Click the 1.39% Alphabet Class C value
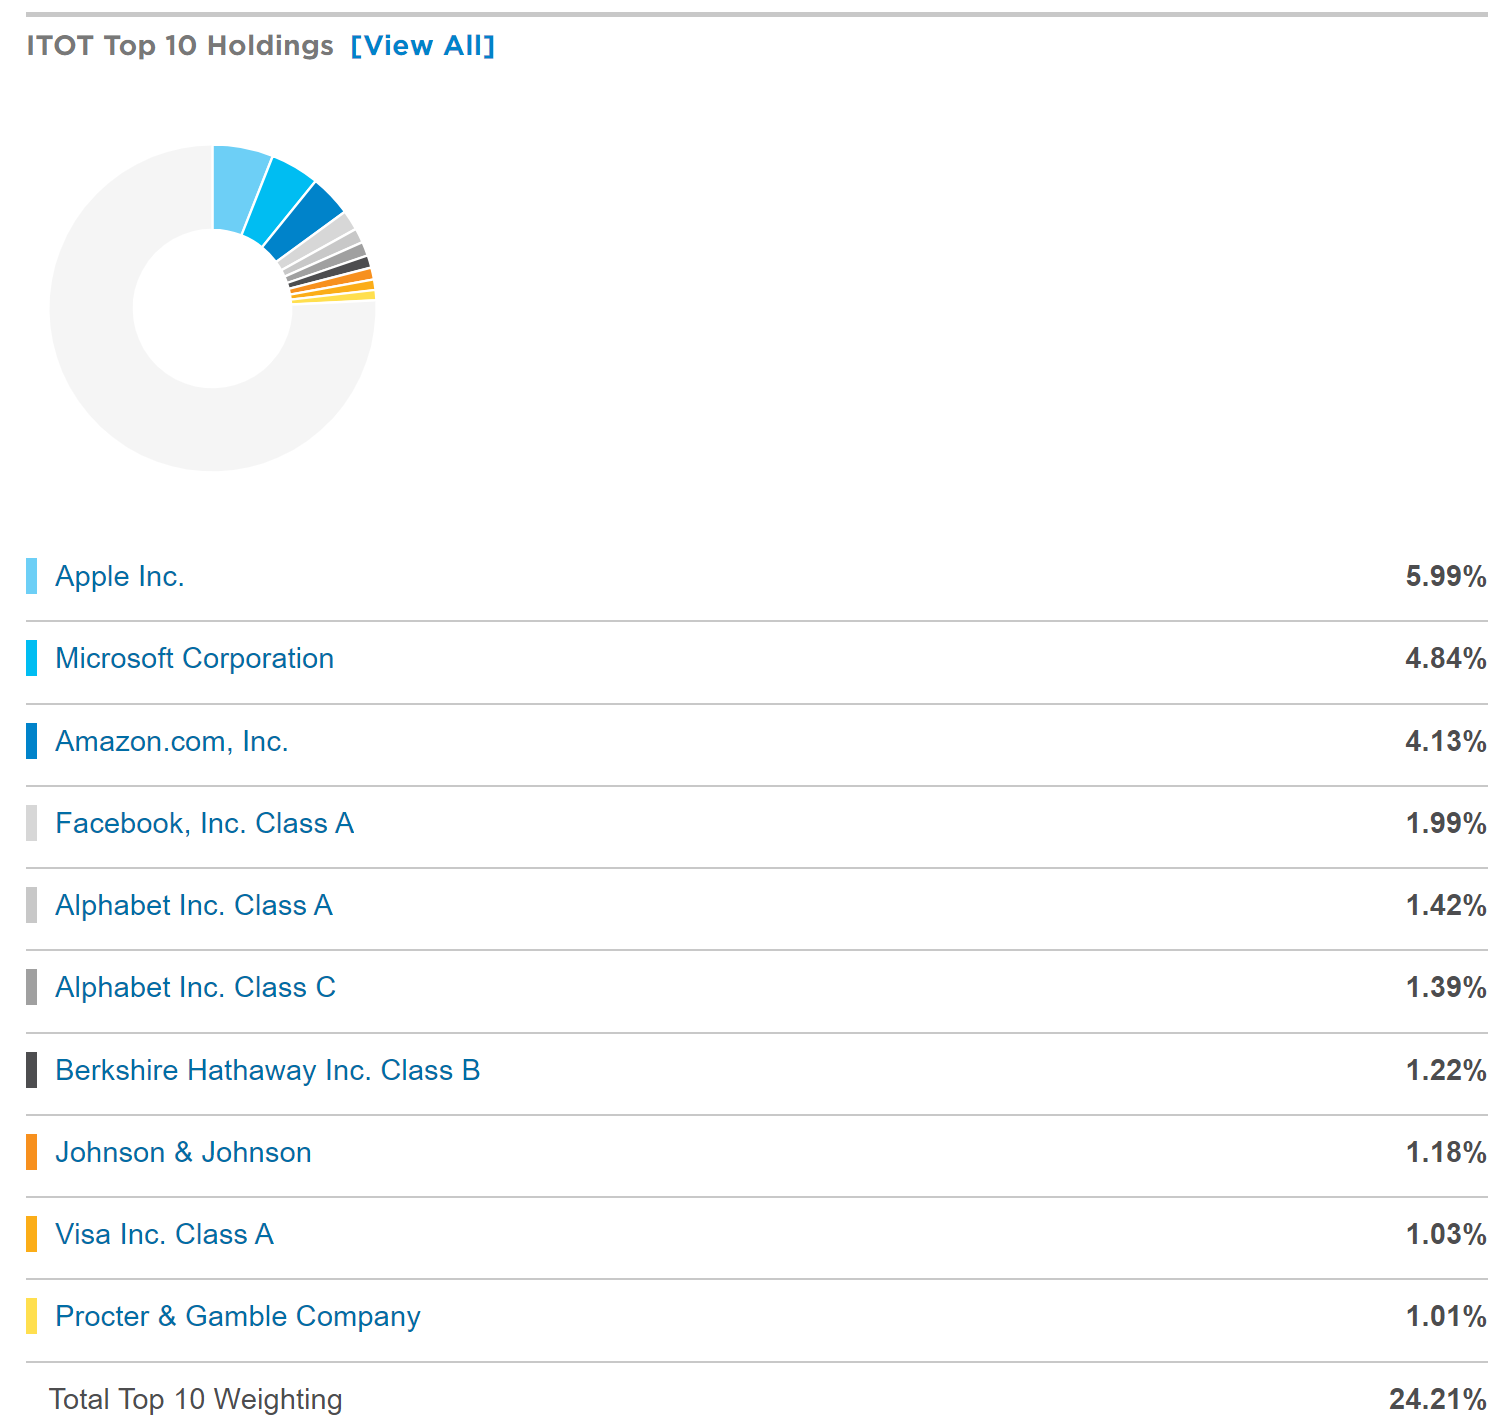This screenshot has width=1509, height=1426. (1446, 987)
